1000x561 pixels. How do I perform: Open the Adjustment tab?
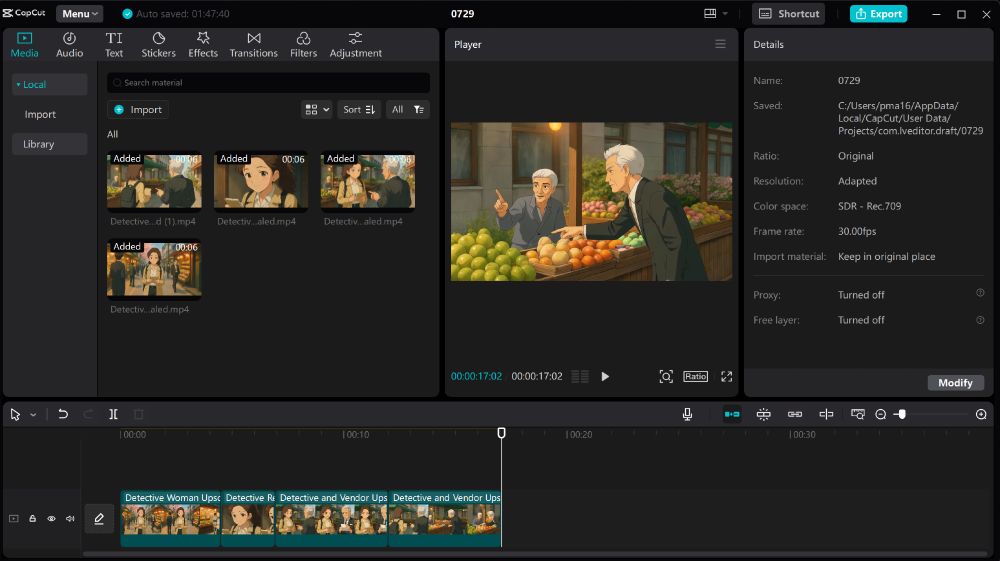pos(355,45)
